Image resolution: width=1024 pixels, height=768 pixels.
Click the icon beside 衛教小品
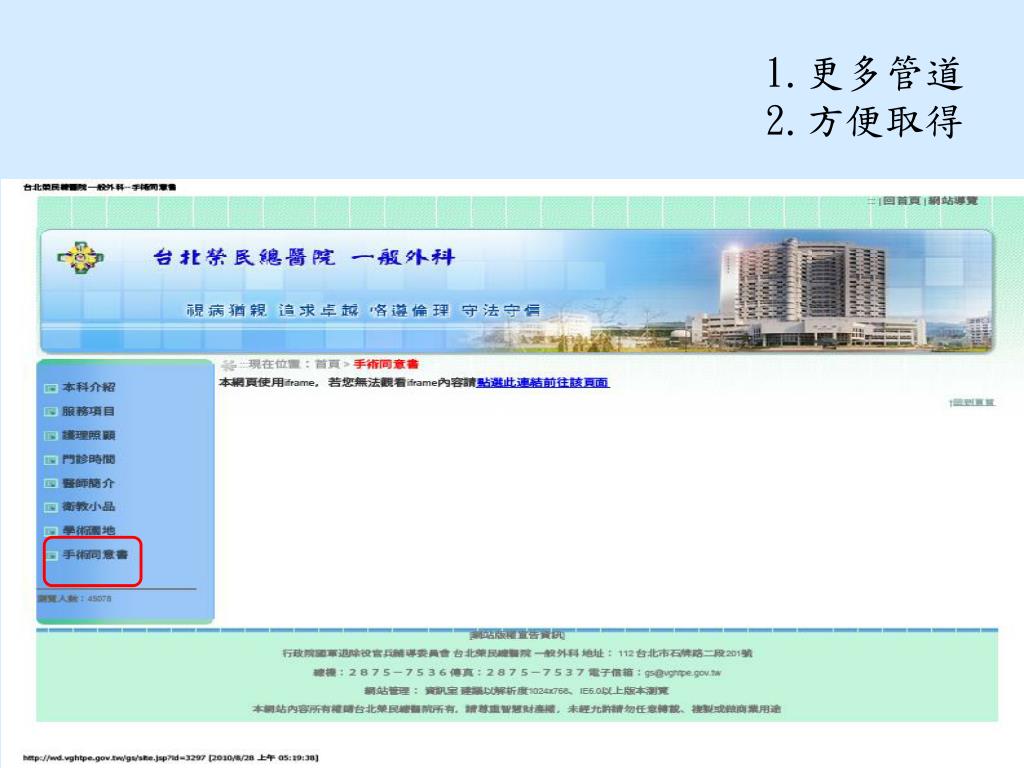click(51, 507)
